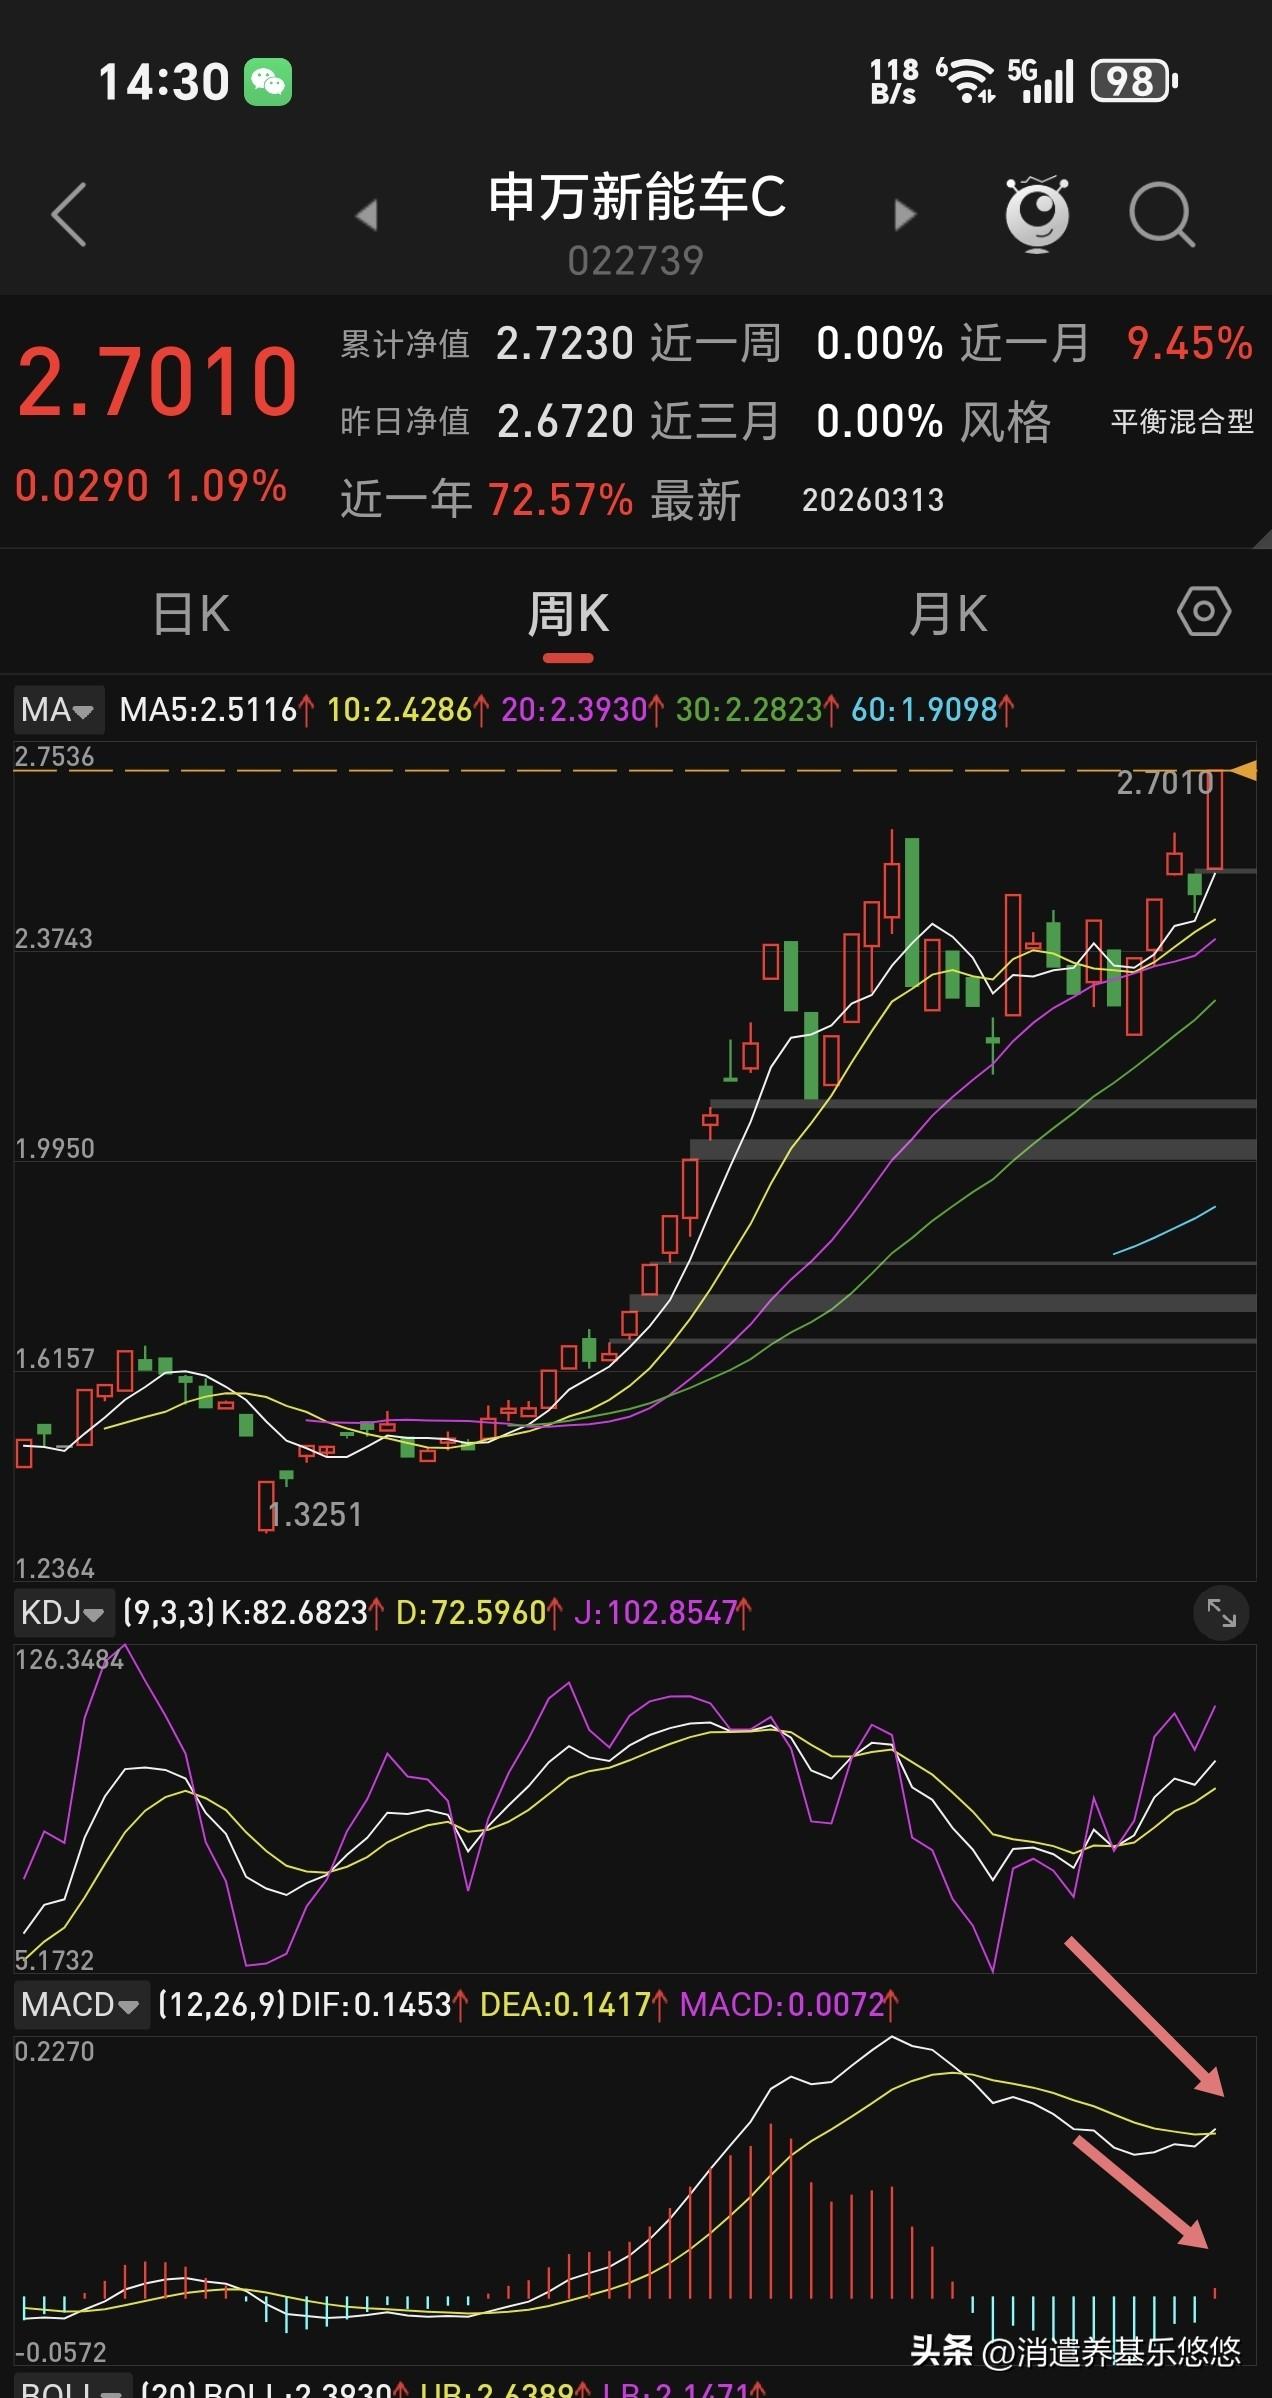Tap the 0.2270 MACD axis label
This screenshot has width=1272, height=2398.
pyautogui.click(x=55, y=2051)
